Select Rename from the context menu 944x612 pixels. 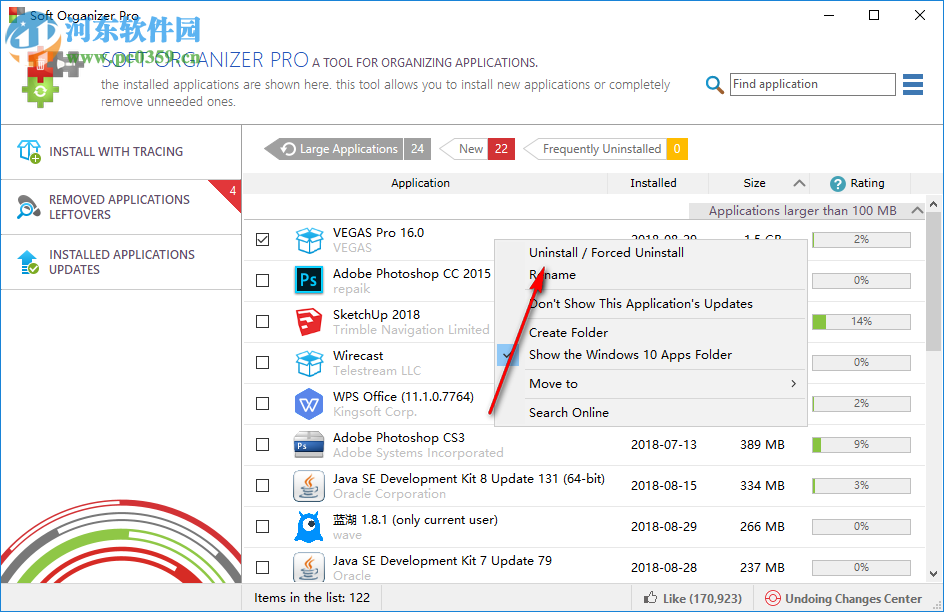click(553, 274)
